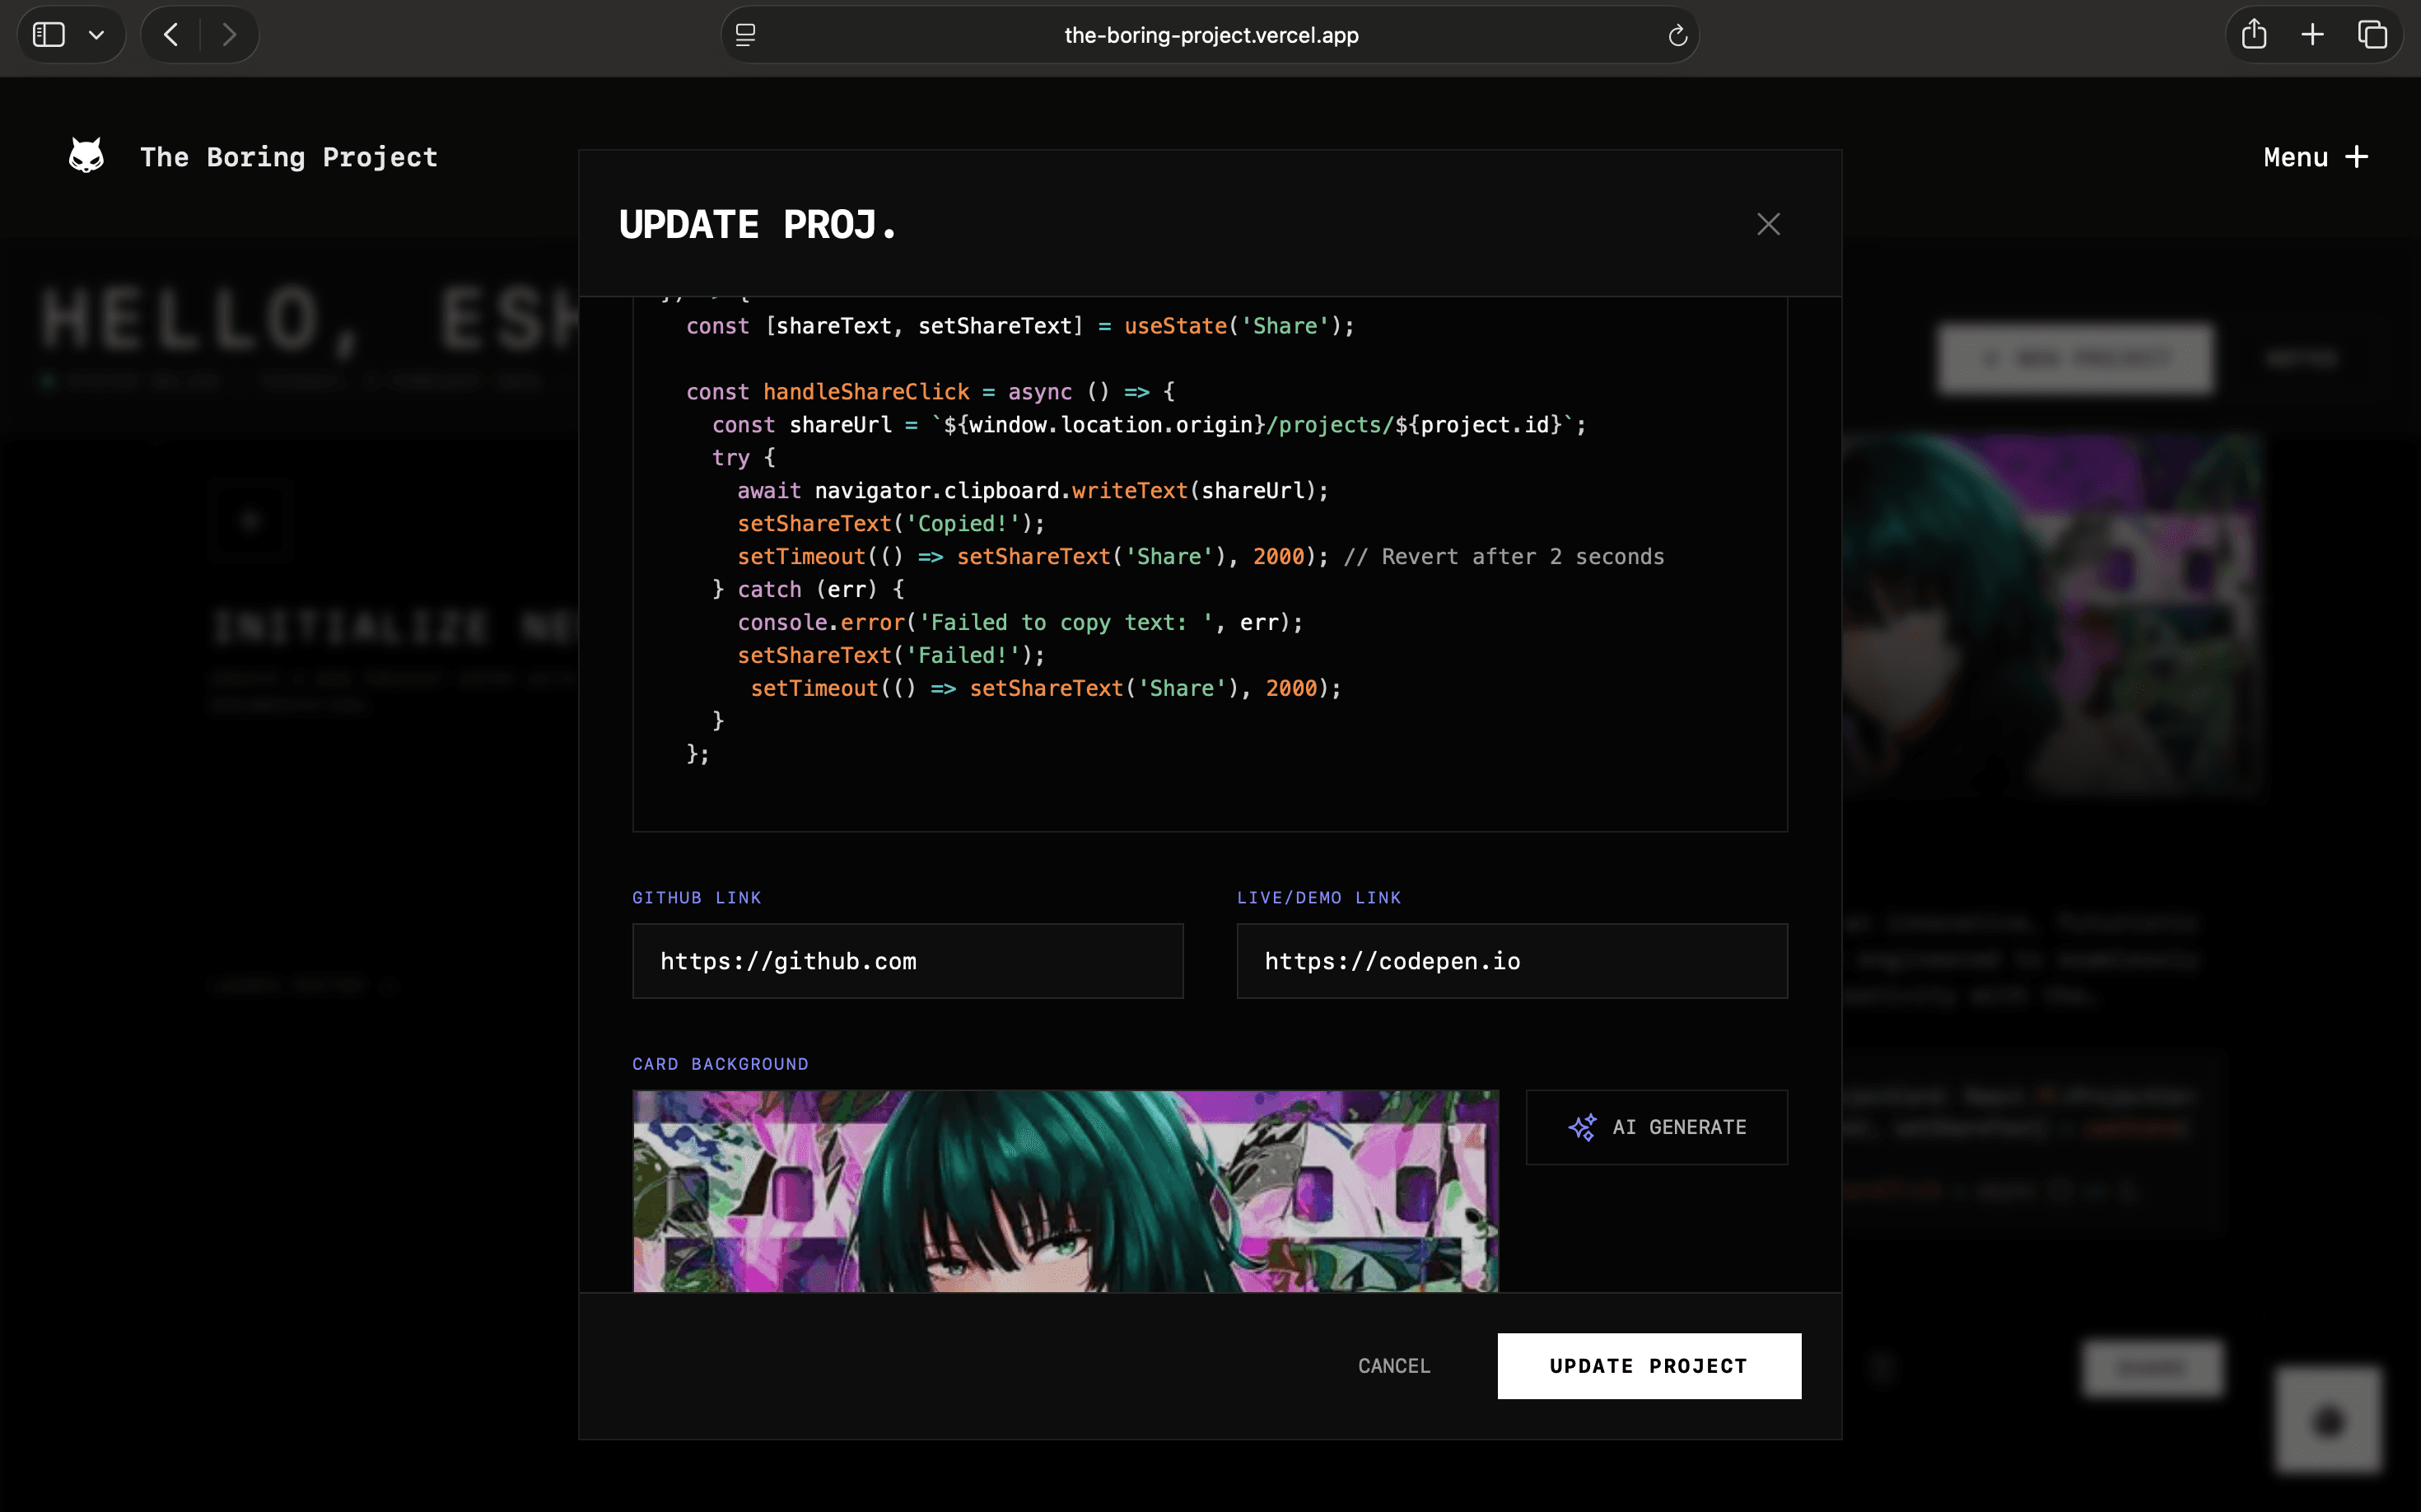Viewport: 2421px width, 1512px height.
Task: Cancel the project update
Action: coord(1394,1366)
